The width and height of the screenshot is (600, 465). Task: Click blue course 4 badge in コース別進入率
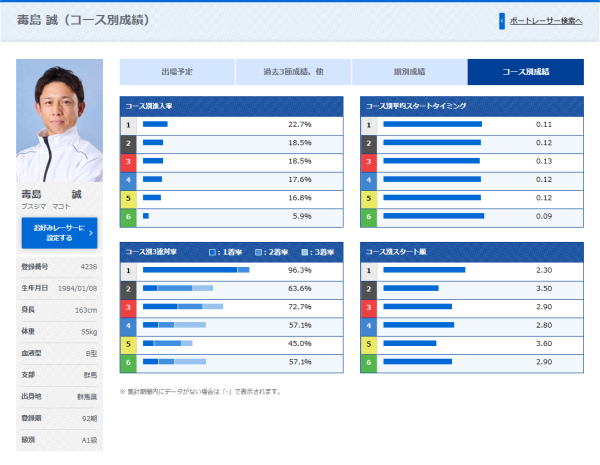(x=129, y=180)
